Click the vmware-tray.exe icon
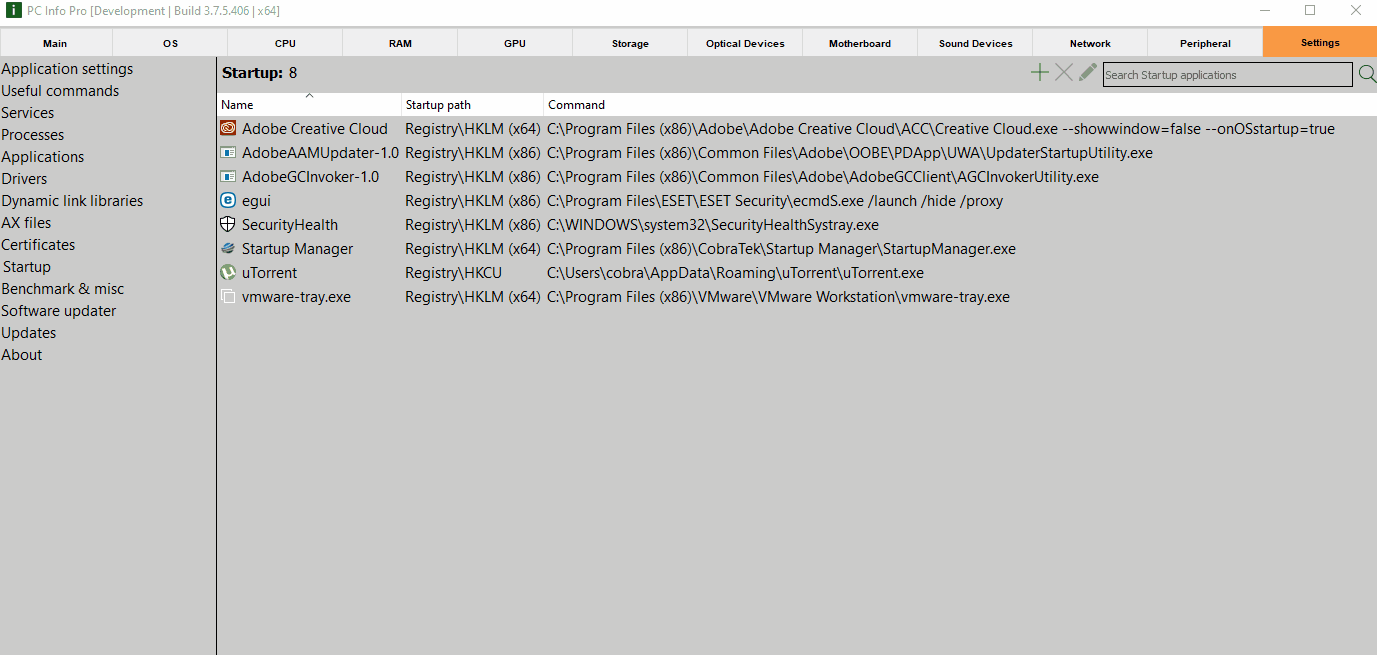Viewport: 1377px width, 655px height. [228, 296]
